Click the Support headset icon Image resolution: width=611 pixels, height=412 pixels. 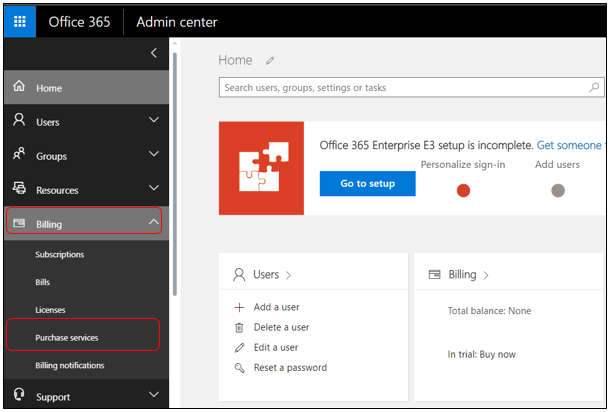coord(19,394)
